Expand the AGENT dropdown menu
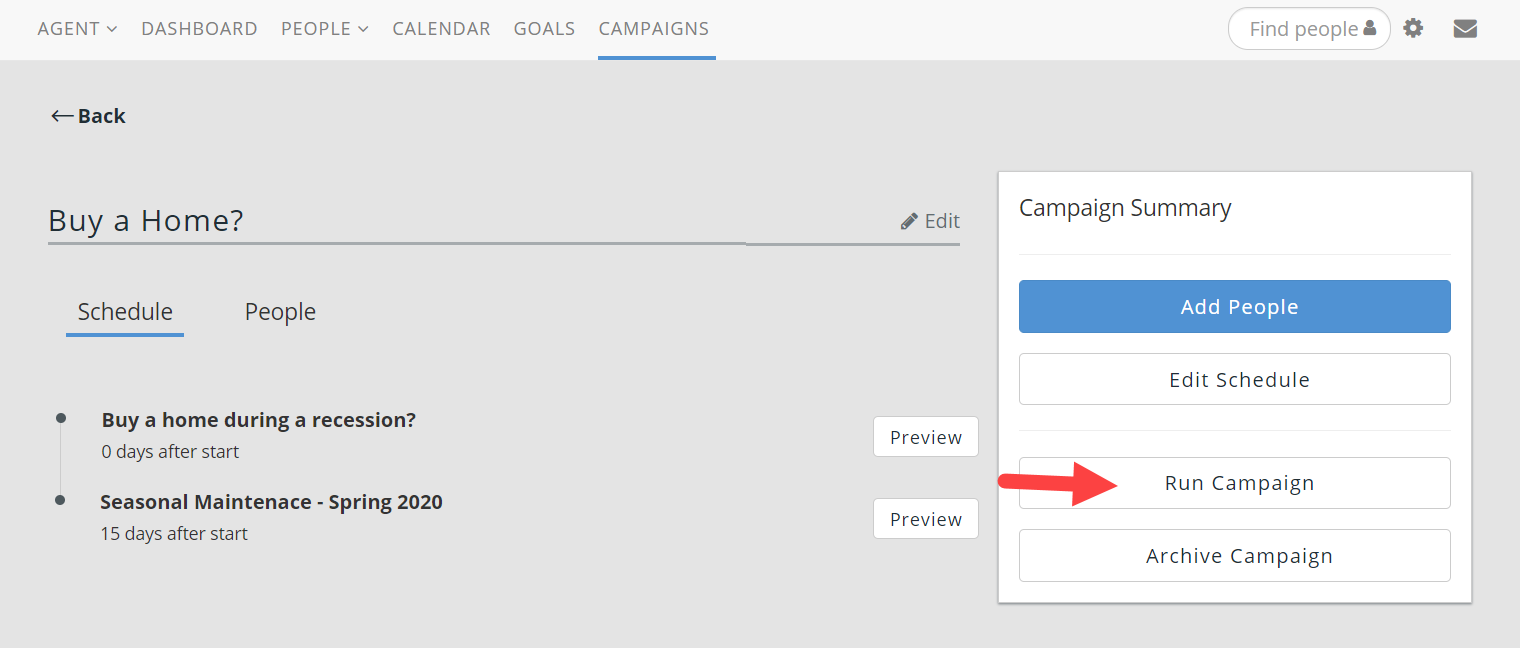This screenshot has height=648, width=1520. point(77,29)
